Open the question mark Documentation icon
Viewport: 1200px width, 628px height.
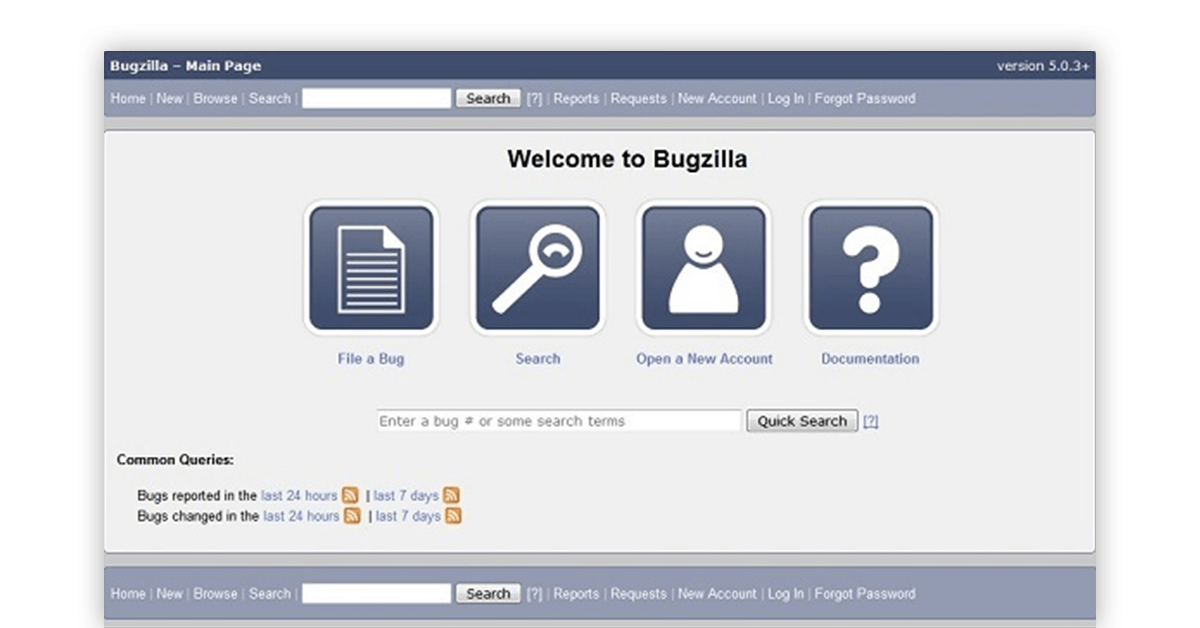click(x=871, y=268)
